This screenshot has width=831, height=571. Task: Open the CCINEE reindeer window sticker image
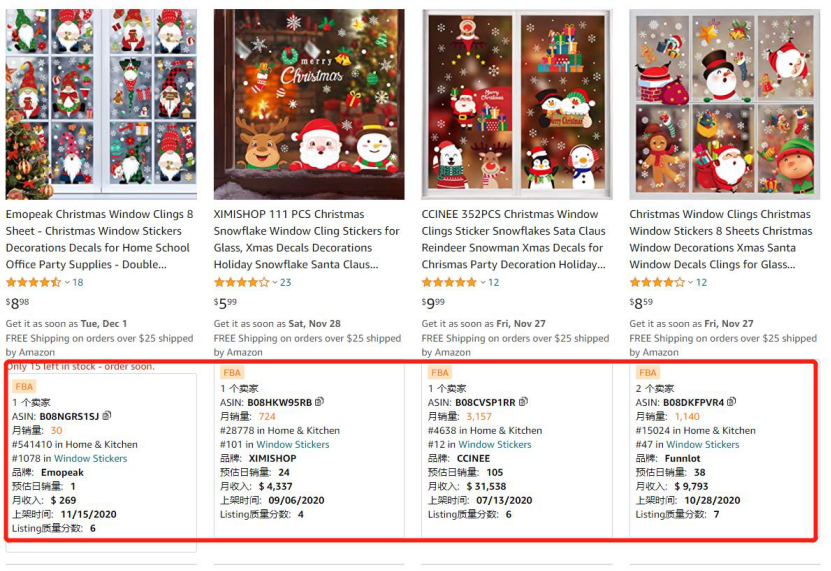point(517,104)
